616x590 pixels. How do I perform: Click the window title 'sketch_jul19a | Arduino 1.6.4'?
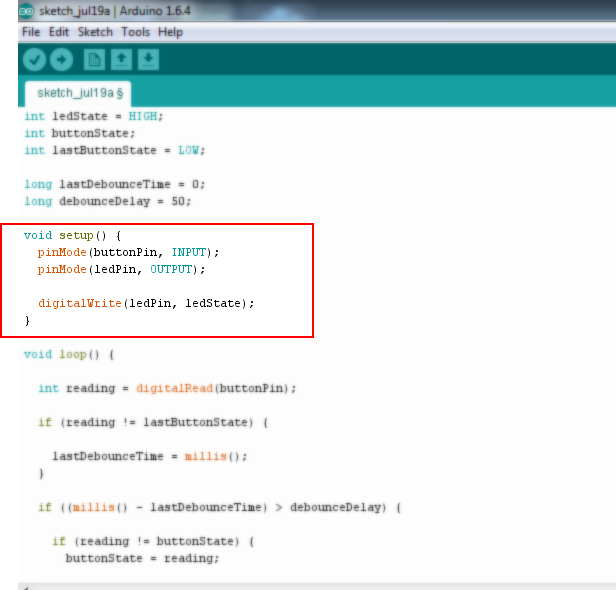(x=115, y=11)
